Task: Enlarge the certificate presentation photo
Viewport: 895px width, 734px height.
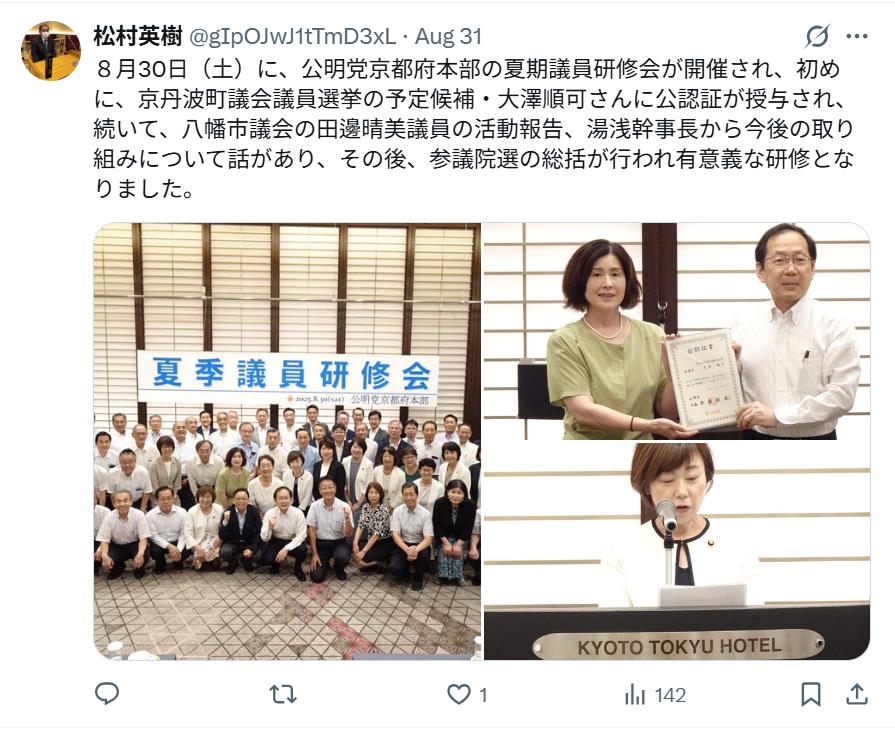Action: [677, 331]
